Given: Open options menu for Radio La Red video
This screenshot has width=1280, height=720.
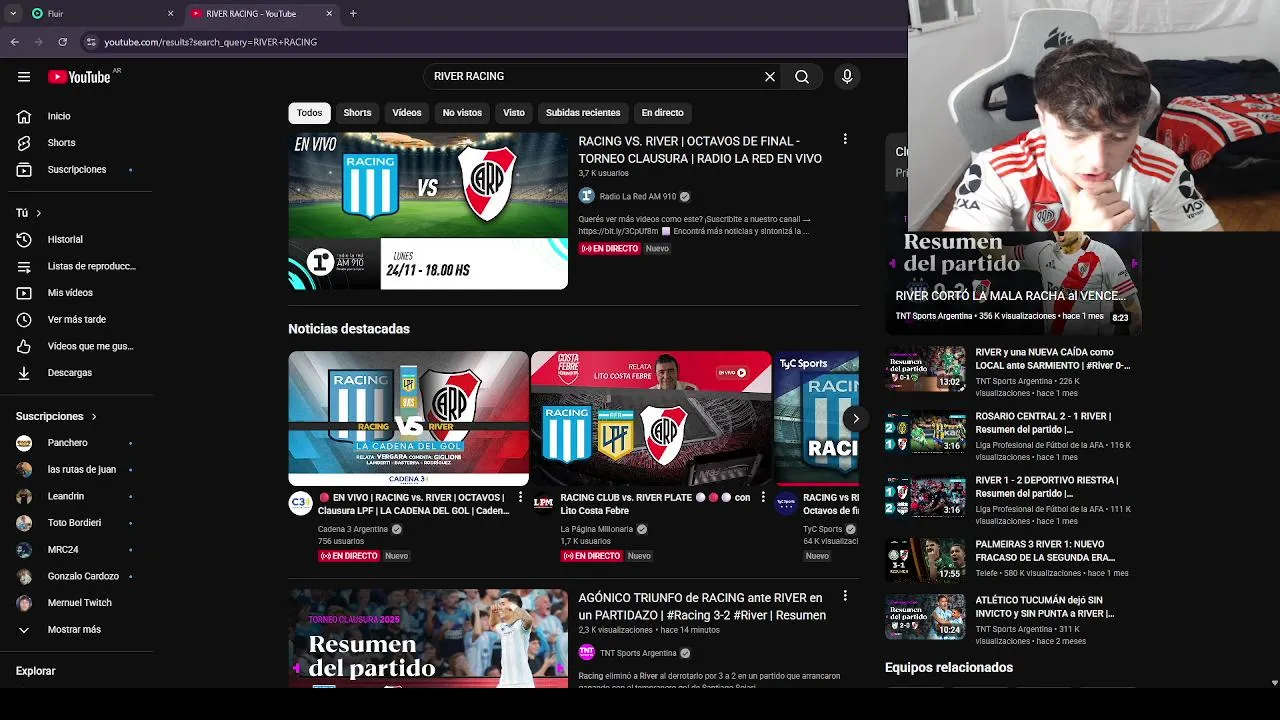Looking at the screenshot, I should [845, 140].
